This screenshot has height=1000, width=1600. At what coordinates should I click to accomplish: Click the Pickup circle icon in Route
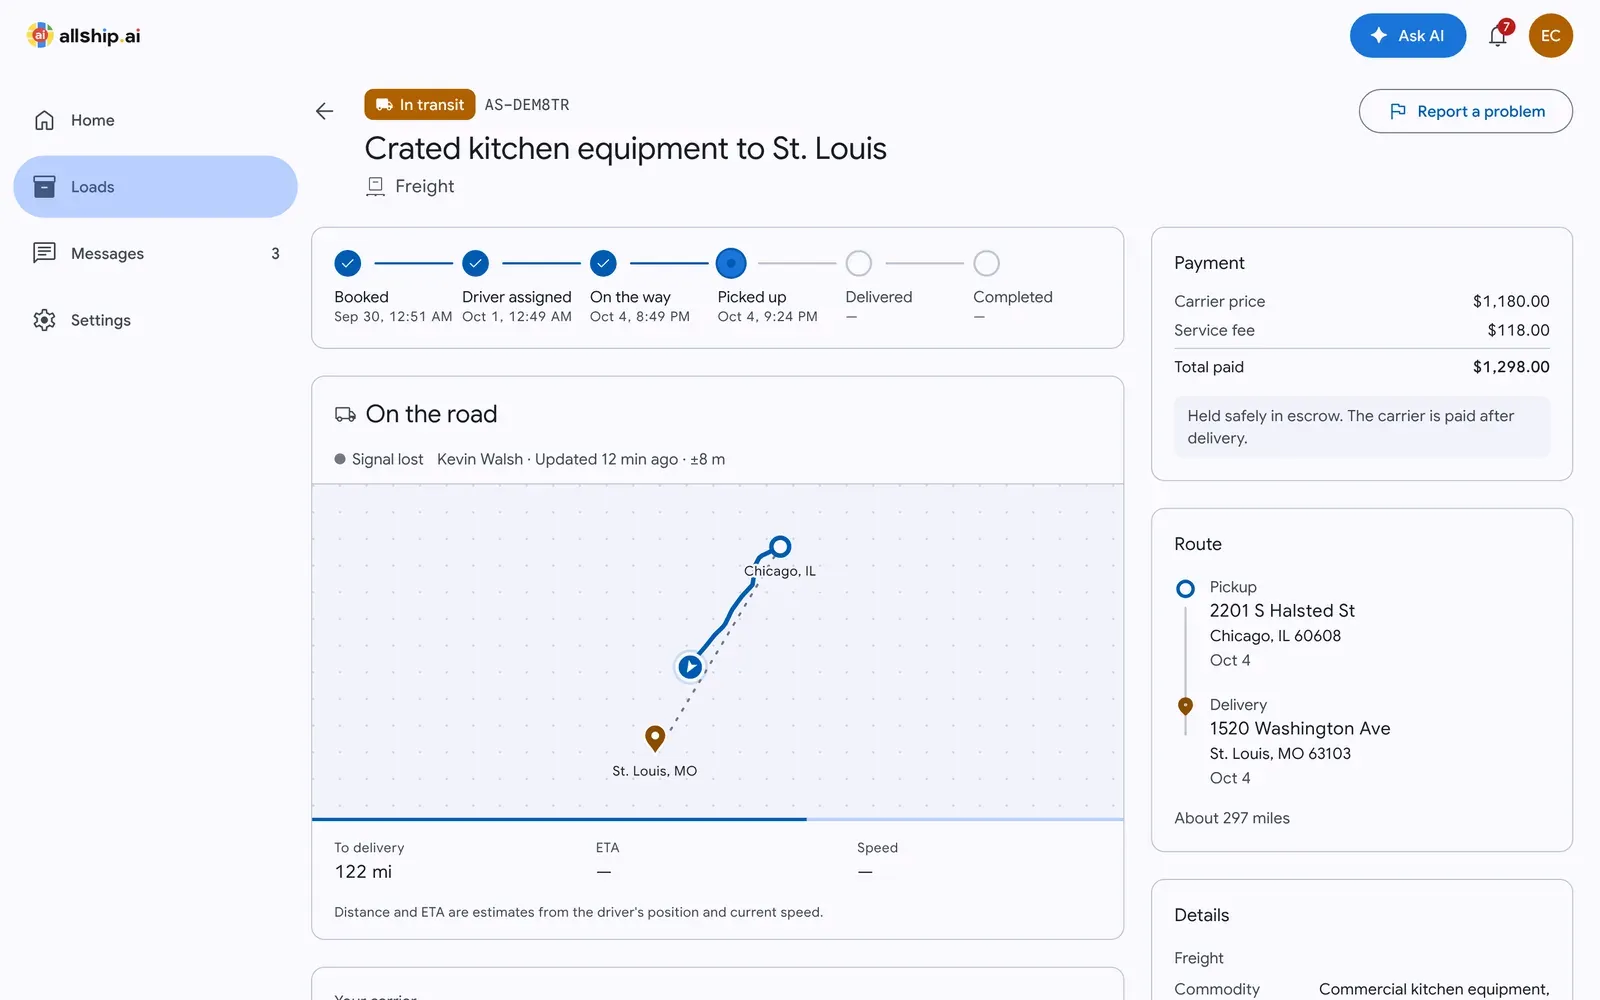point(1185,589)
